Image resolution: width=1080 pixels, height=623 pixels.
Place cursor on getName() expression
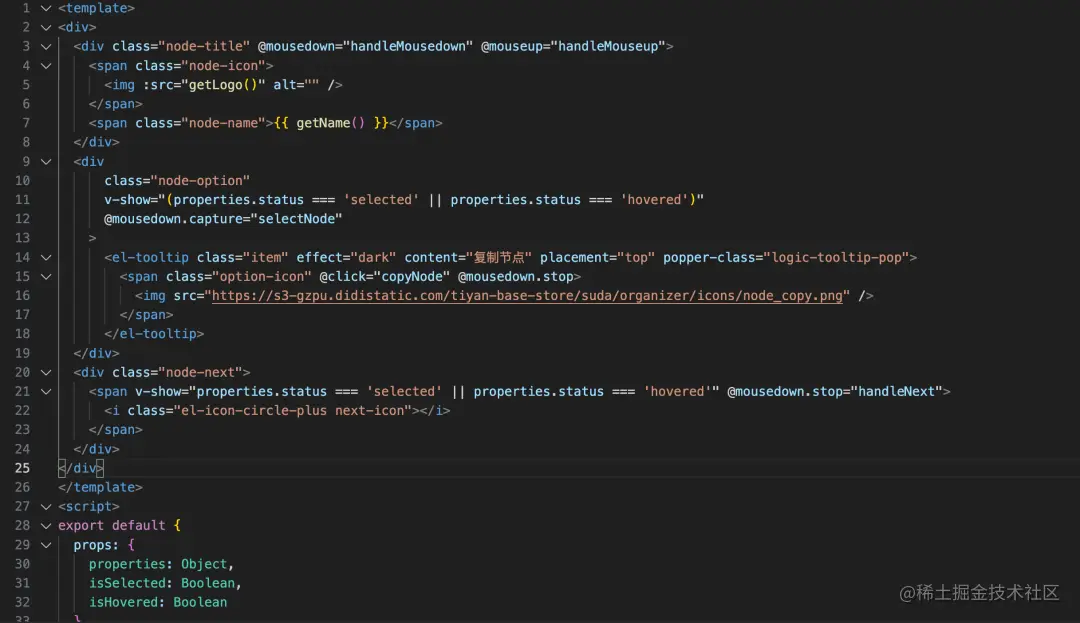tap(331, 123)
